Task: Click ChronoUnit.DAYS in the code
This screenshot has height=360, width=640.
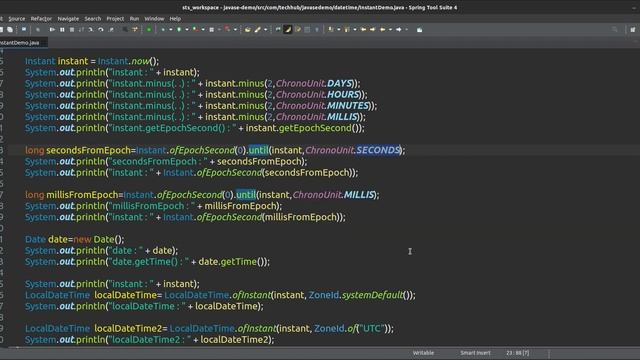Action: click(314, 83)
